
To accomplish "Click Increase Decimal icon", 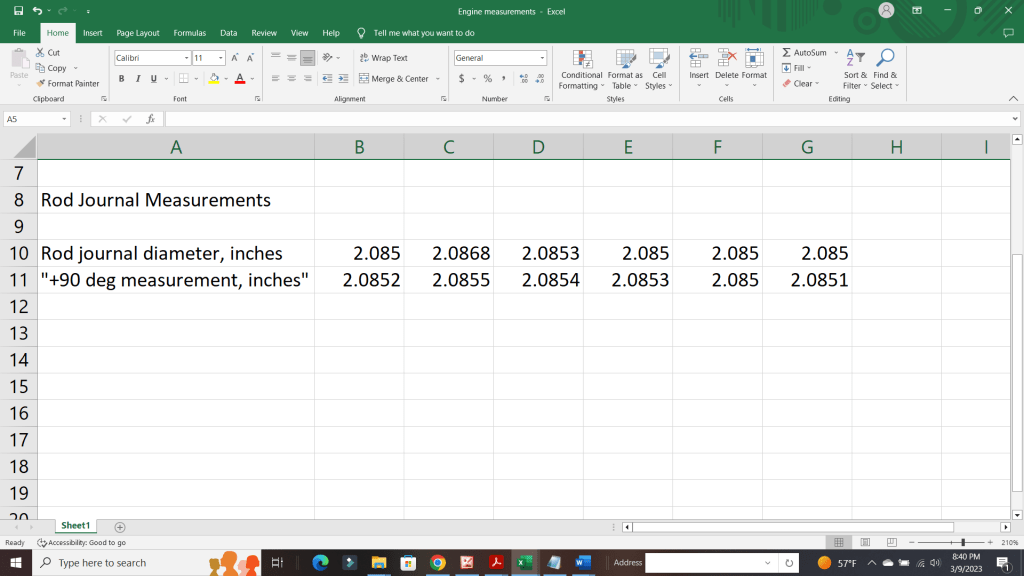I will coord(525,79).
